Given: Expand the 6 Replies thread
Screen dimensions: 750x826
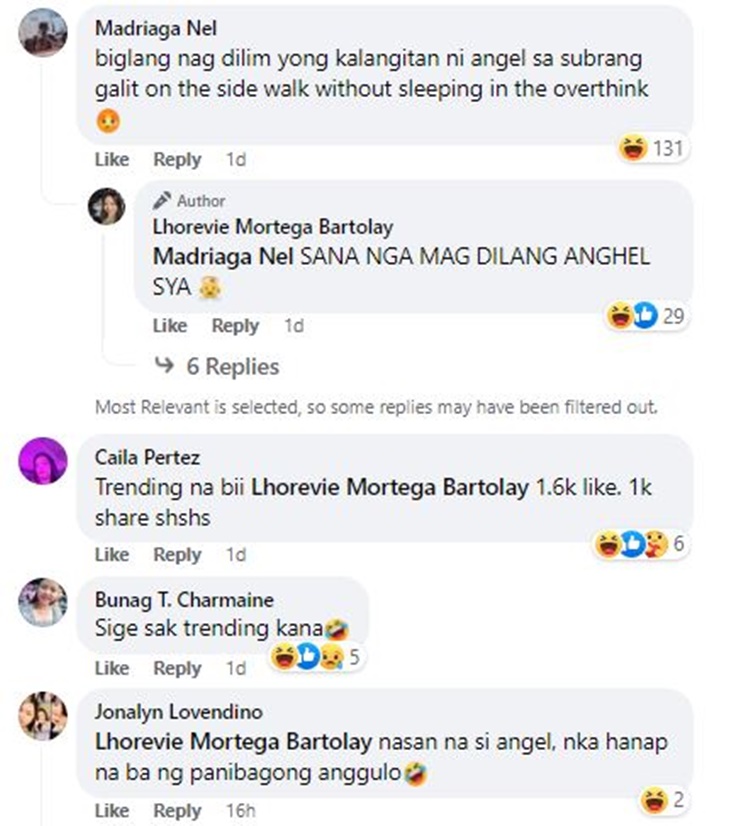Looking at the screenshot, I should point(216,366).
